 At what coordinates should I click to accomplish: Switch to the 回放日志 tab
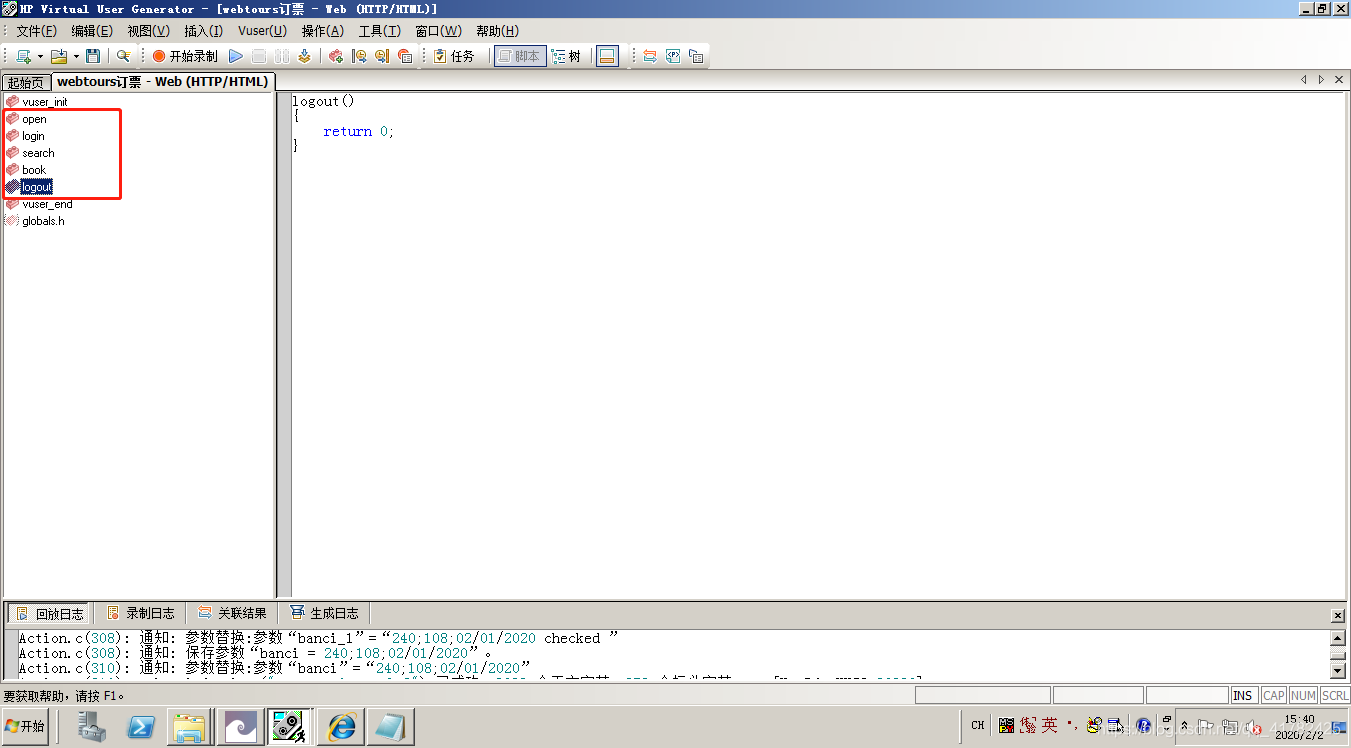[48, 613]
